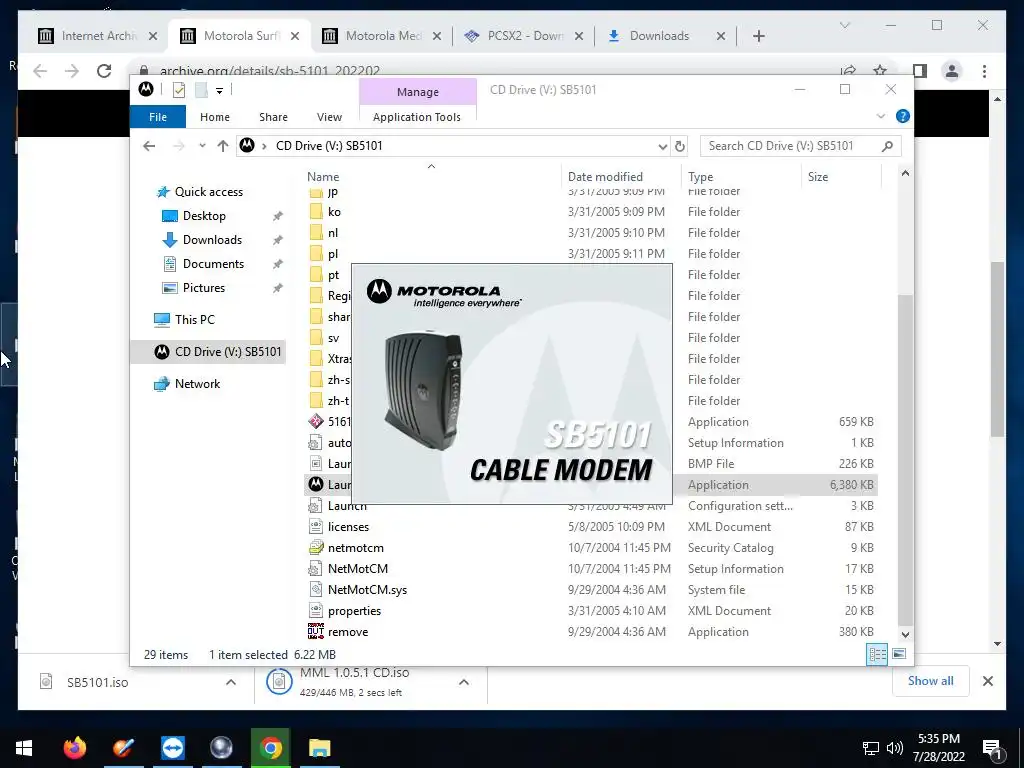Select Documents in navigation pane
This screenshot has width=1024, height=768.
(213, 264)
